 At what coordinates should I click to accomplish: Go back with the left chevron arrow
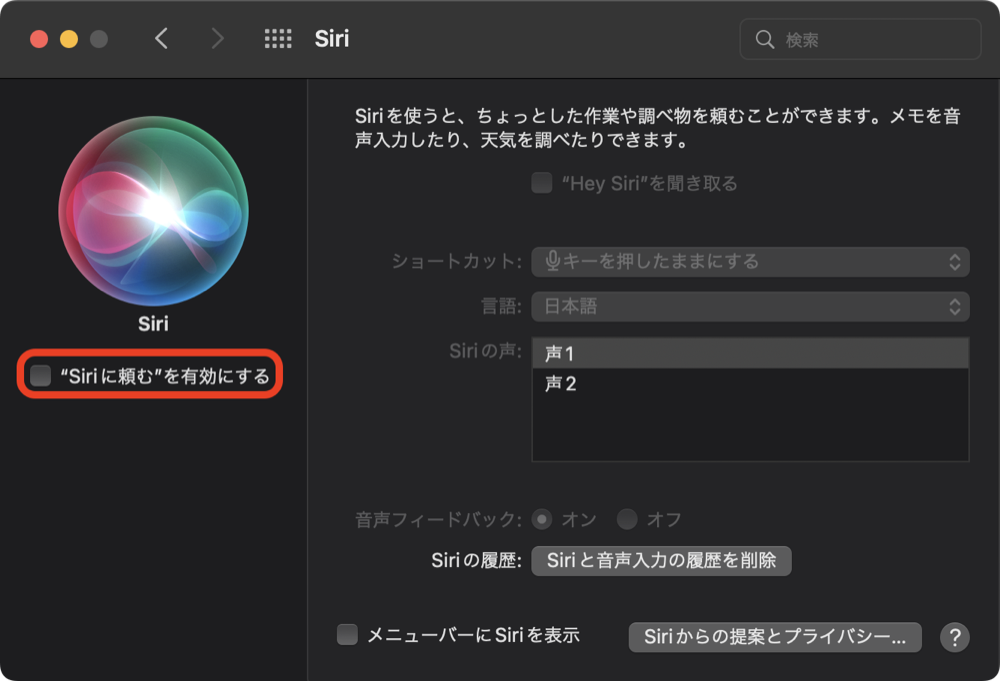(x=161, y=39)
